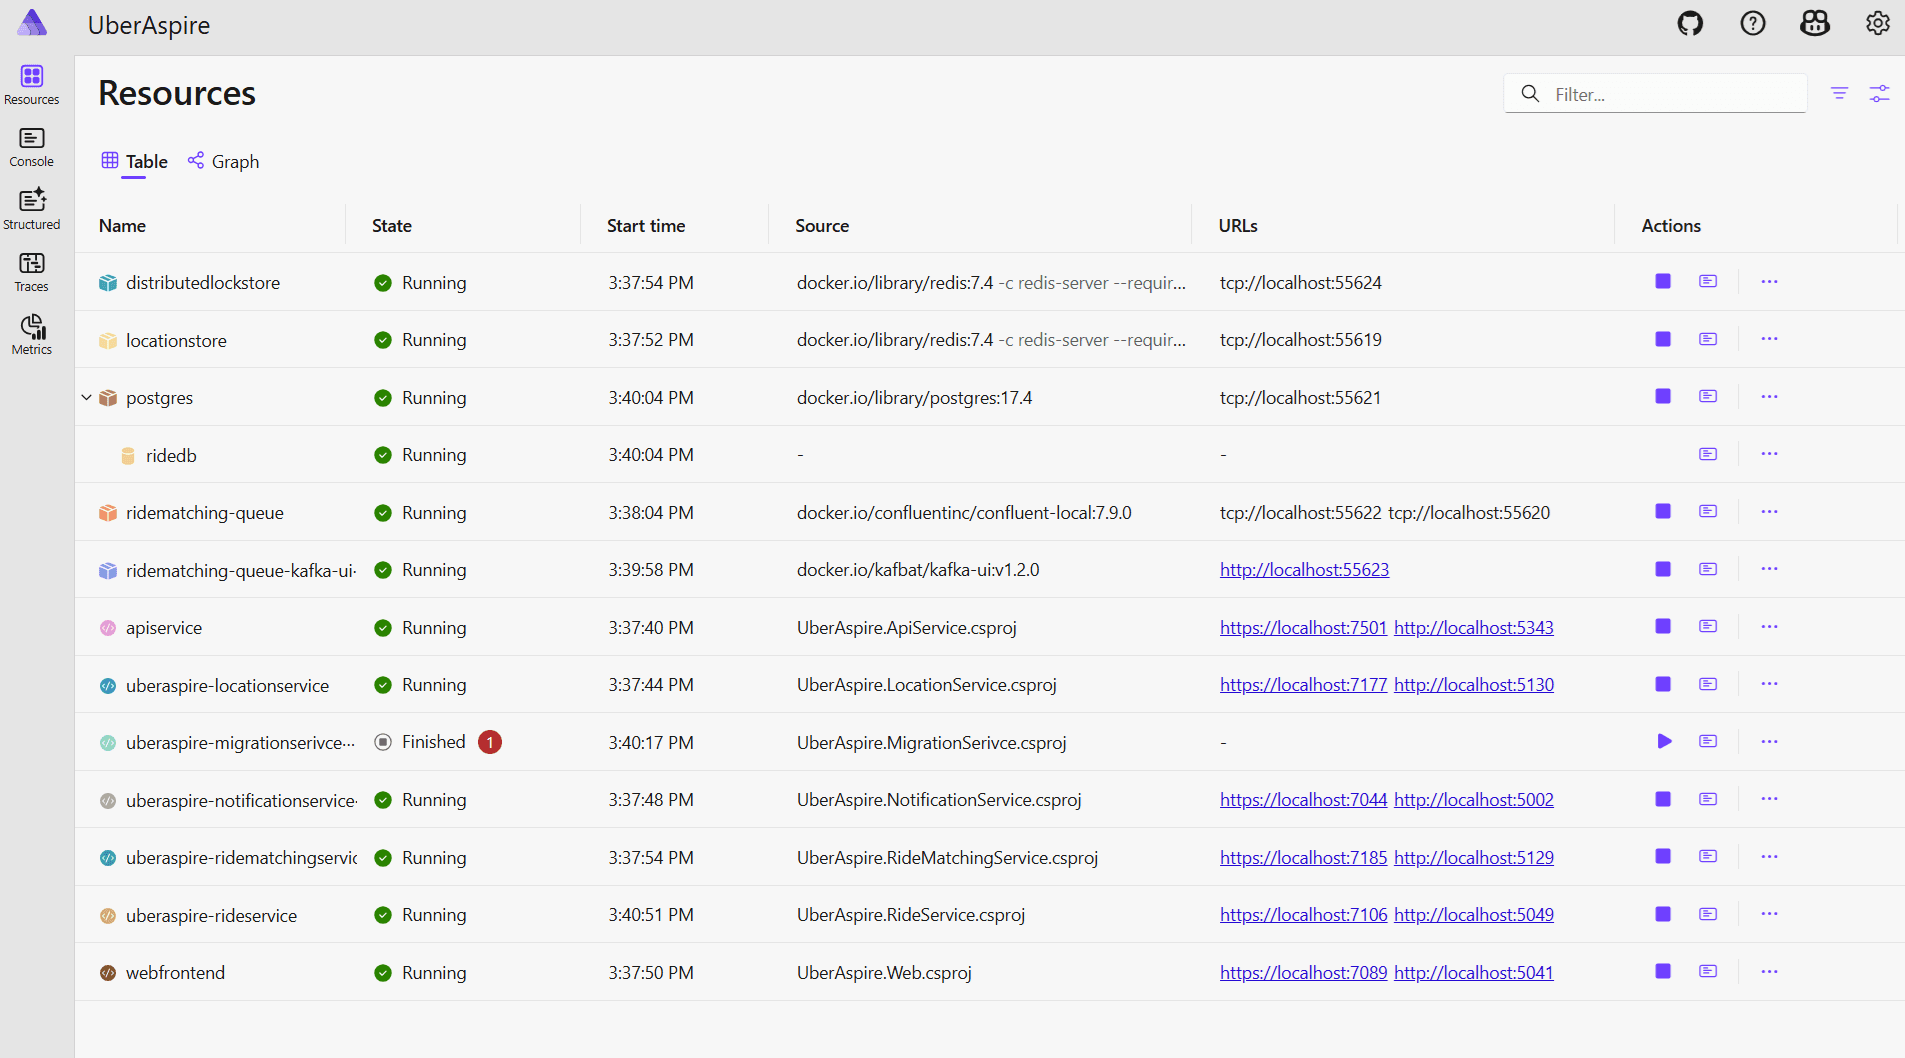Select the Finished state text
The height and width of the screenshot is (1058, 1905).
click(x=434, y=742)
